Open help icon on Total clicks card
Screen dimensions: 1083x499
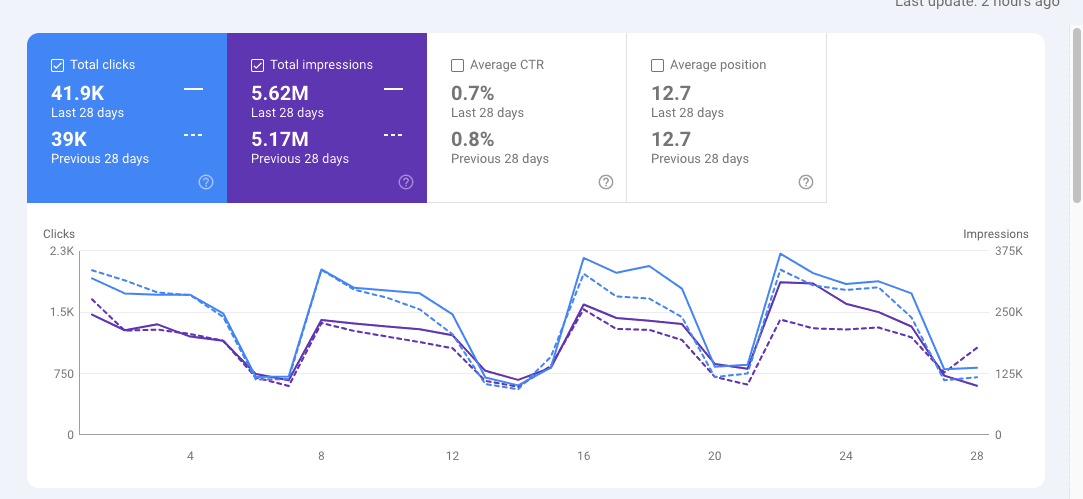pos(206,182)
